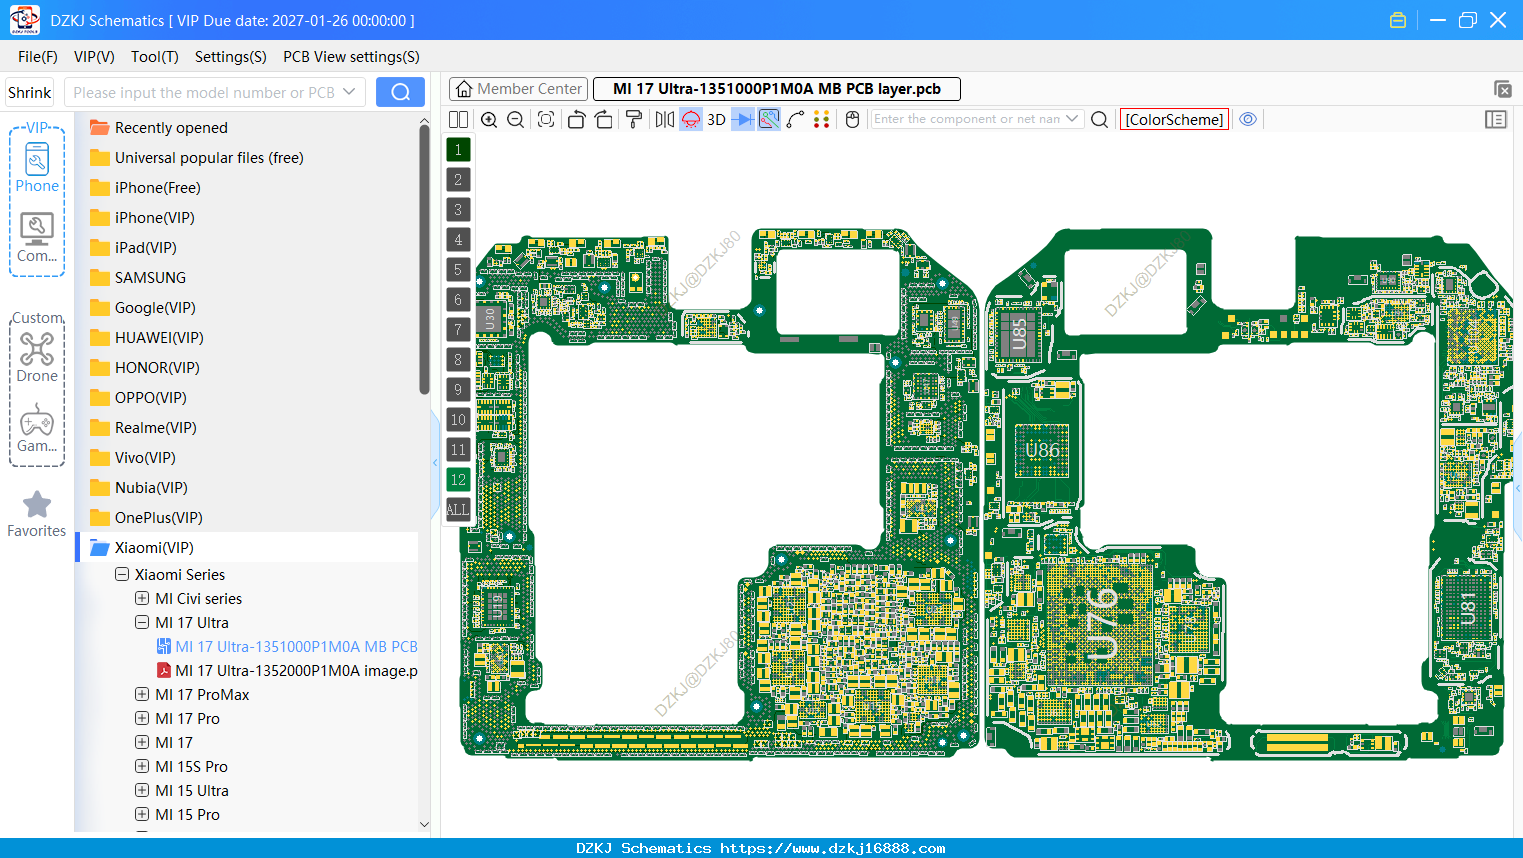Screen dimensions: 1523x858
Task: Click the blue search button
Action: coord(400,92)
